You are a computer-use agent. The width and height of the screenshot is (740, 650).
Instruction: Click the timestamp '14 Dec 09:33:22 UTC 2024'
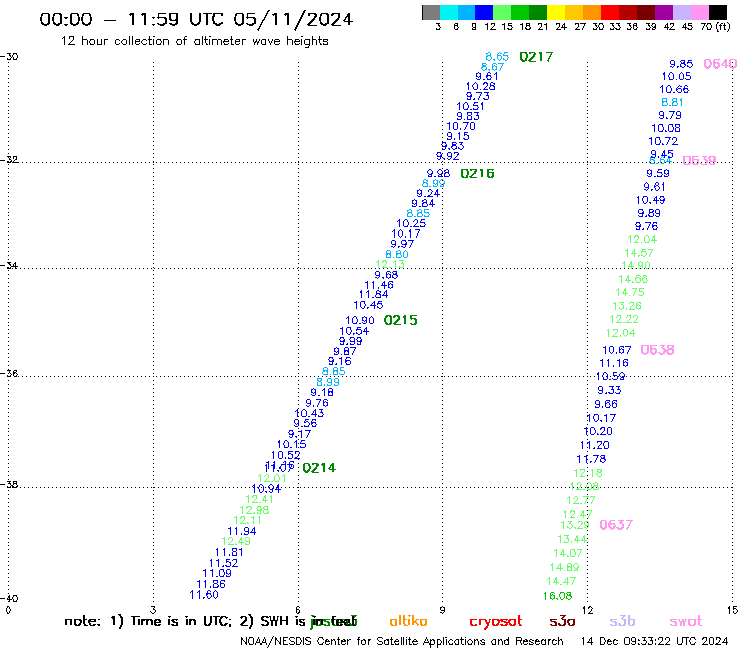(654, 642)
